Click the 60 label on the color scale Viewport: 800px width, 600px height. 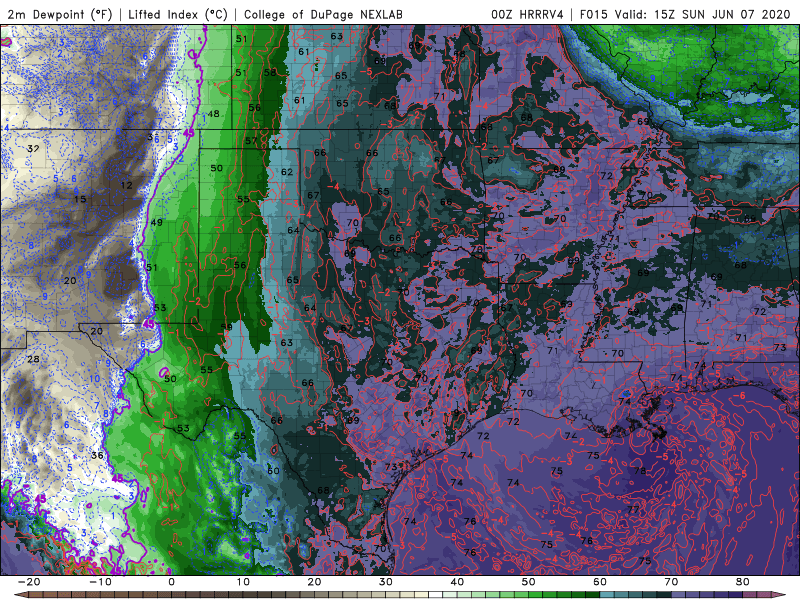point(600,582)
